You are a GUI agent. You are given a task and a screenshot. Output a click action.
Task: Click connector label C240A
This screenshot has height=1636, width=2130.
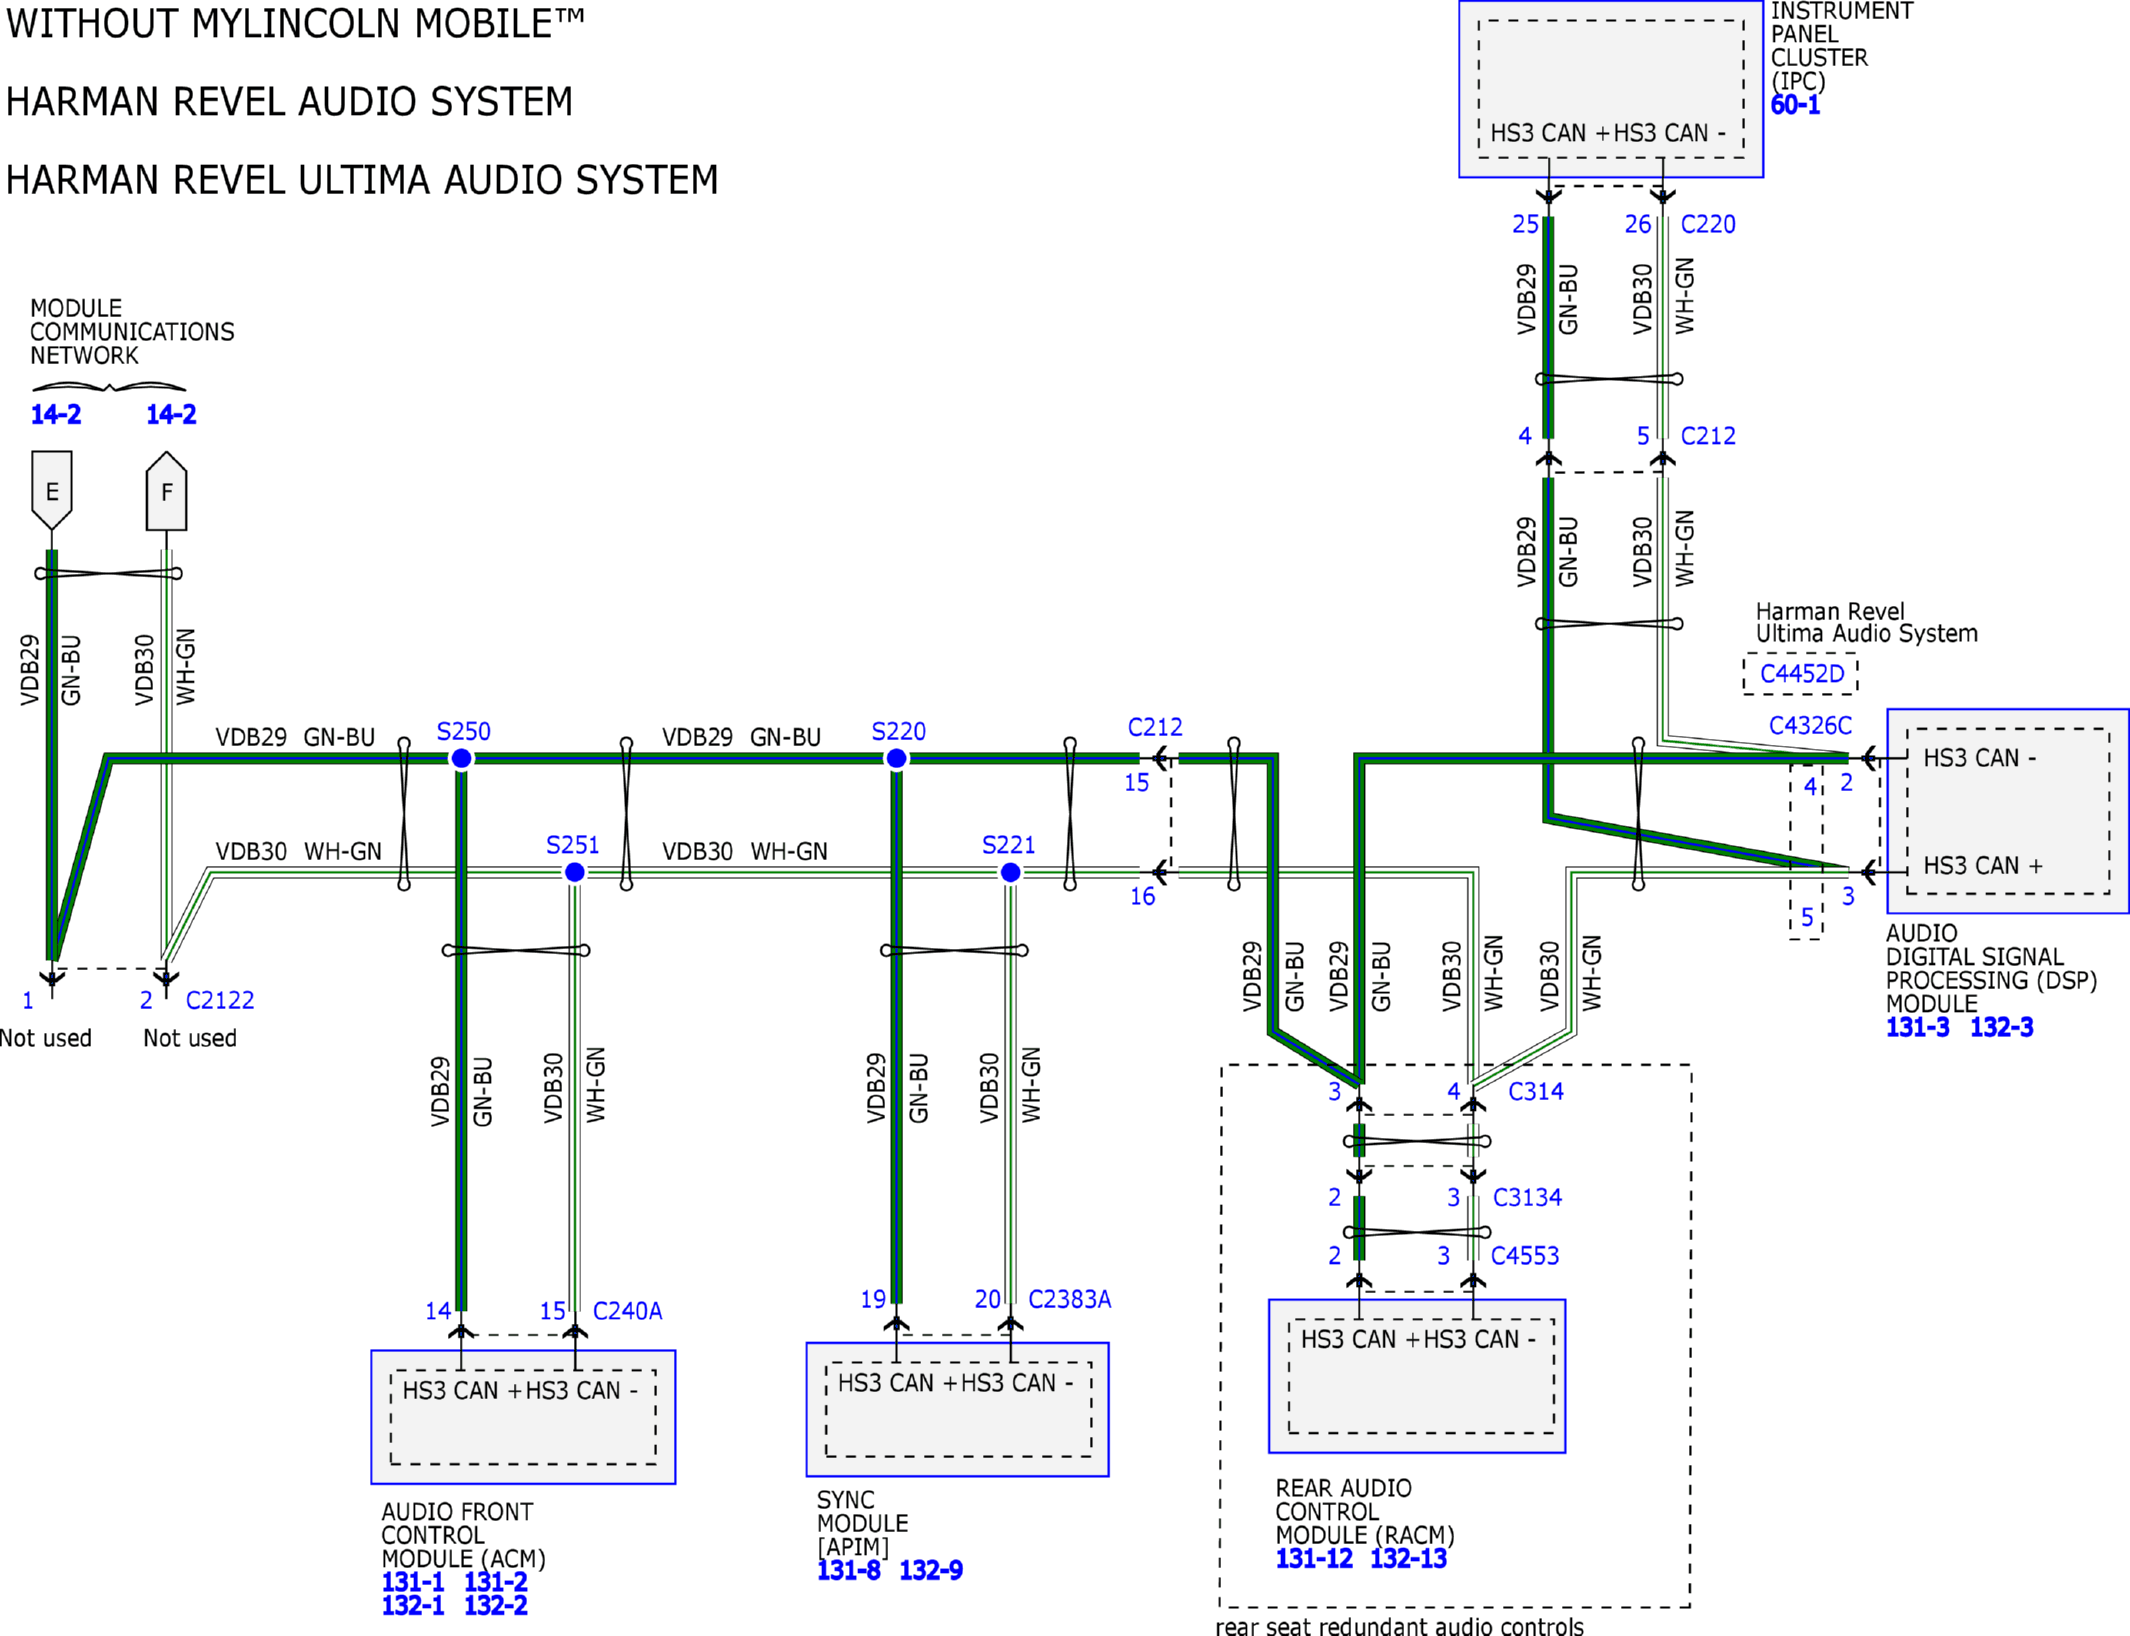628,1311
